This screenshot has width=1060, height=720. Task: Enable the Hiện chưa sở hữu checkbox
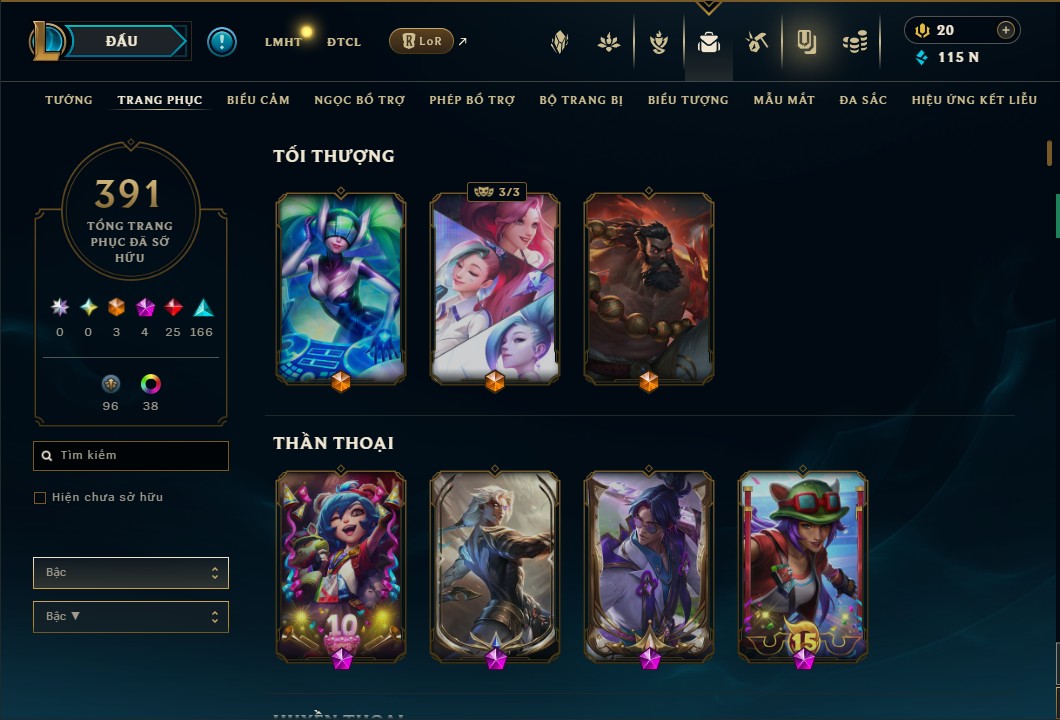point(40,498)
